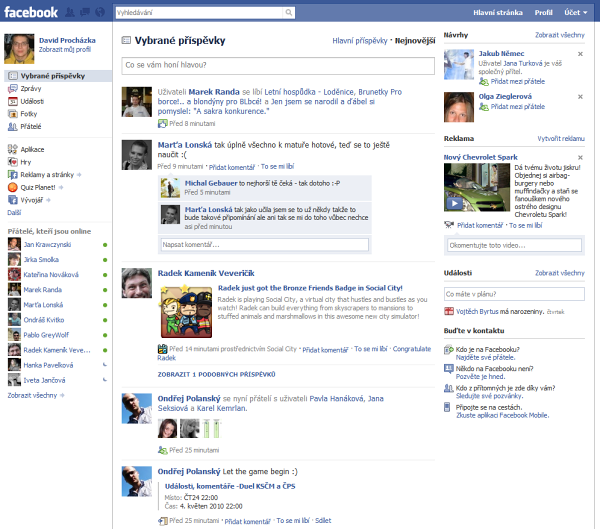Viewport: 600px width, 529px height.
Task: Click Zkuste aplikaci Facebook Mobile link
Action: click(x=502, y=415)
